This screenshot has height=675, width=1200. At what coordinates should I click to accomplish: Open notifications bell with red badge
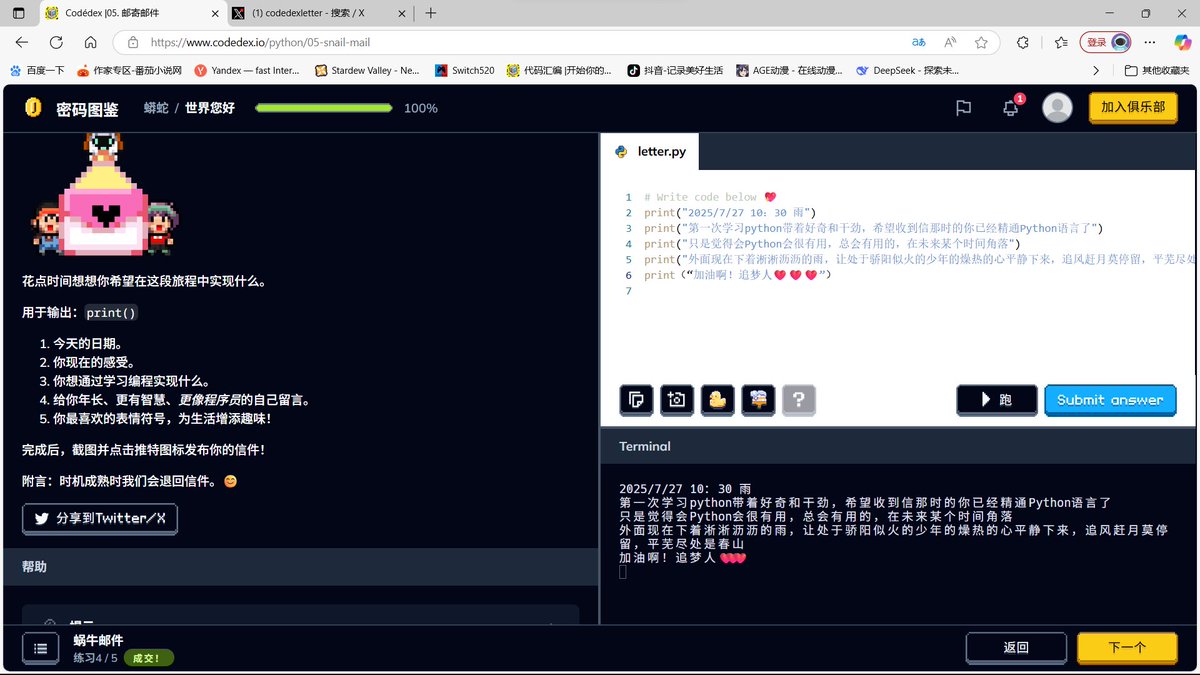[x=1010, y=108]
